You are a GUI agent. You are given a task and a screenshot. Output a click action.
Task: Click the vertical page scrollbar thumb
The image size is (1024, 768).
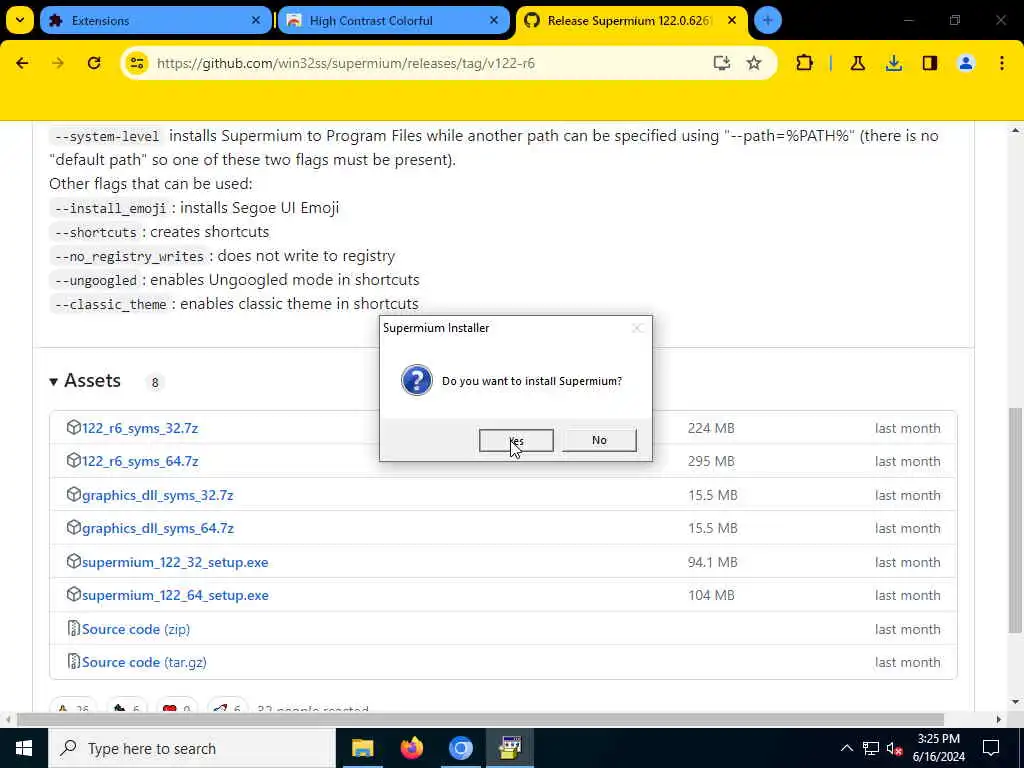point(1015,520)
